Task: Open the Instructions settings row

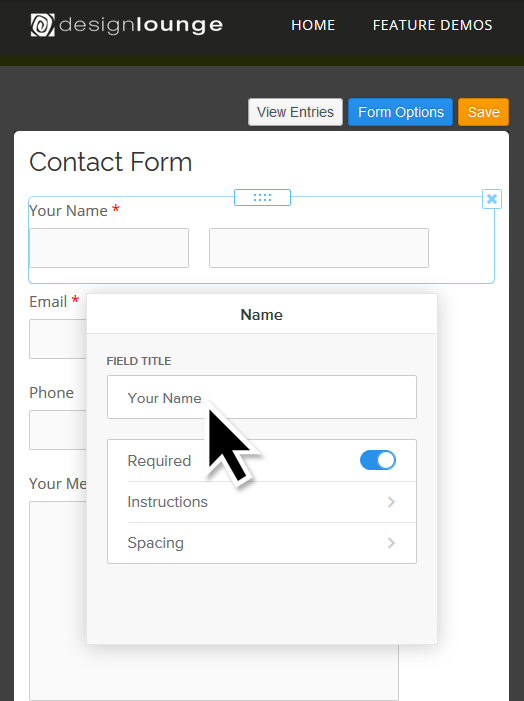Action: pyautogui.click(x=262, y=502)
